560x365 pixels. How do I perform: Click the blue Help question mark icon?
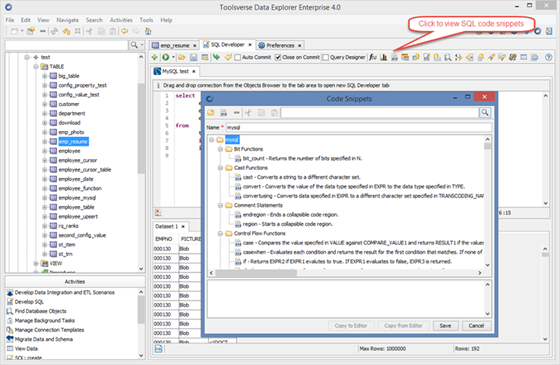[x=549, y=57]
